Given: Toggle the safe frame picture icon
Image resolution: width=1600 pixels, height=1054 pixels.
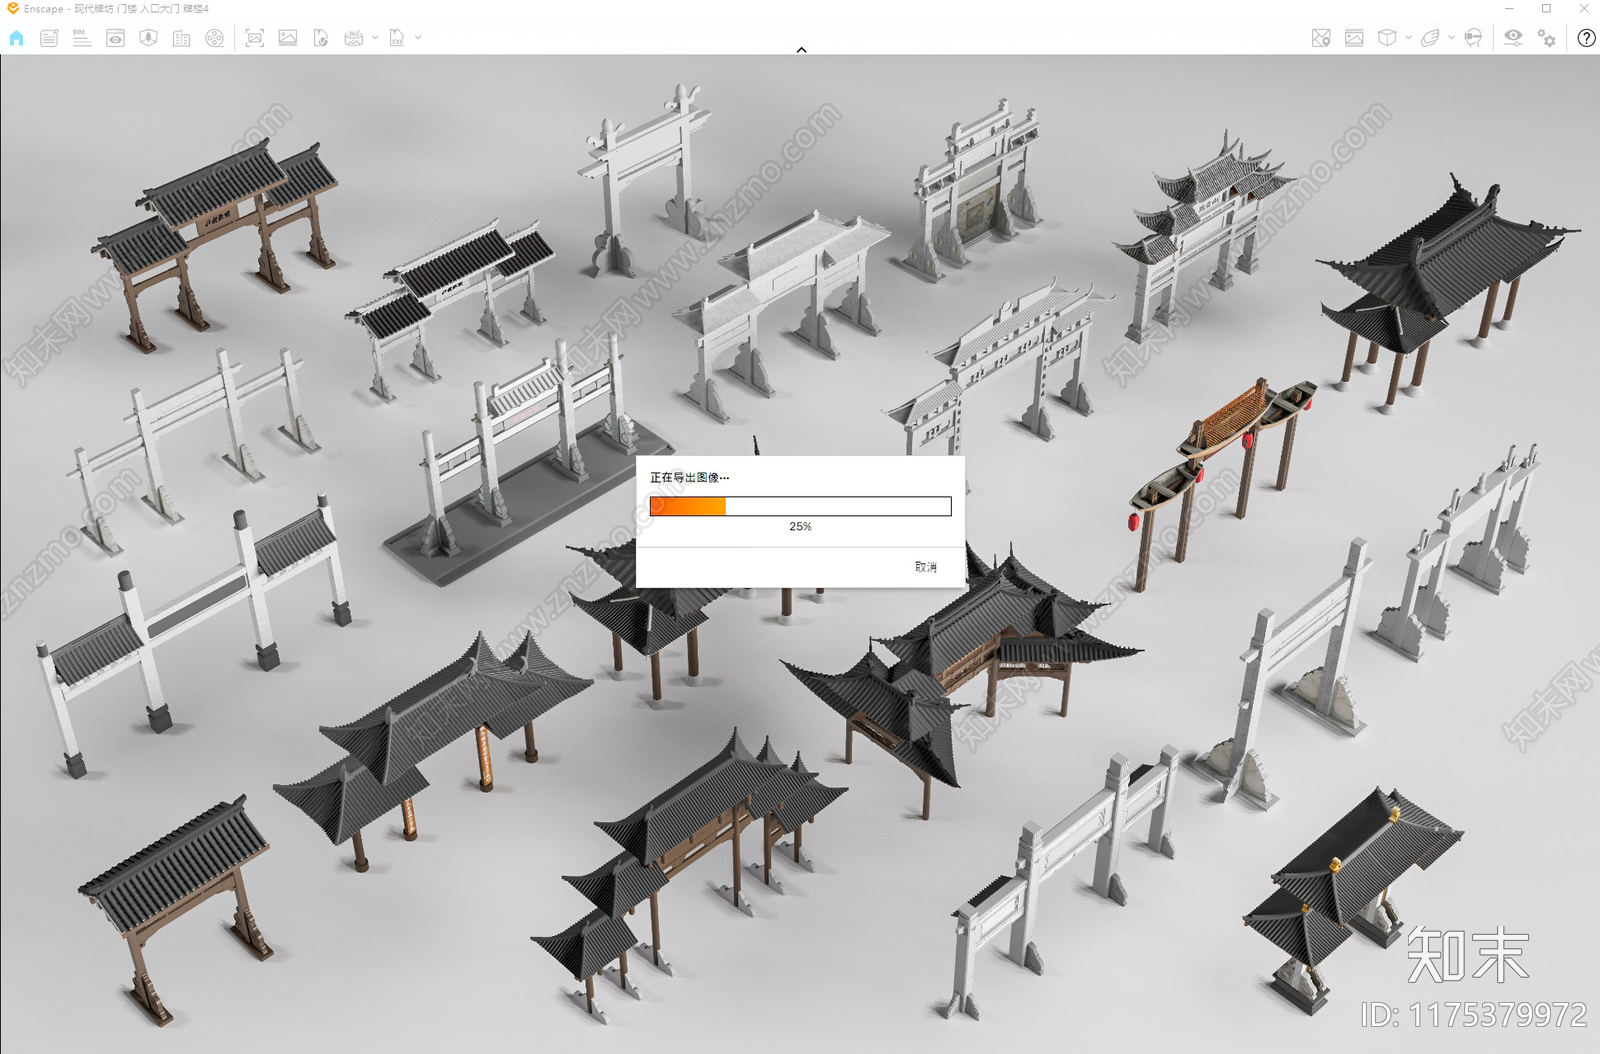Looking at the screenshot, I should click(x=1354, y=38).
